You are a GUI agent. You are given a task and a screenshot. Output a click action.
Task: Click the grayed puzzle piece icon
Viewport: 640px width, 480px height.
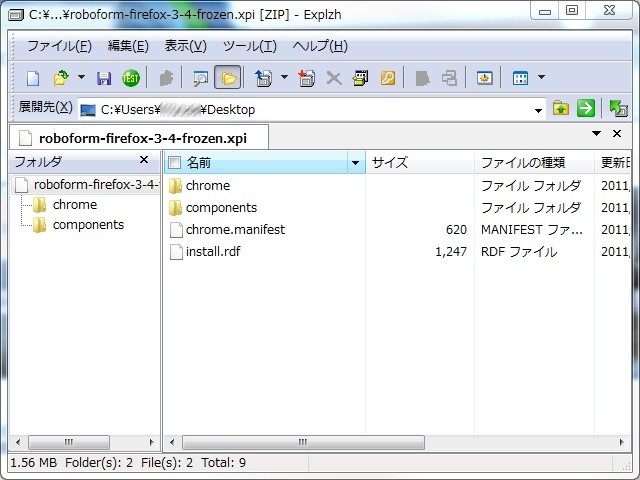point(166,78)
